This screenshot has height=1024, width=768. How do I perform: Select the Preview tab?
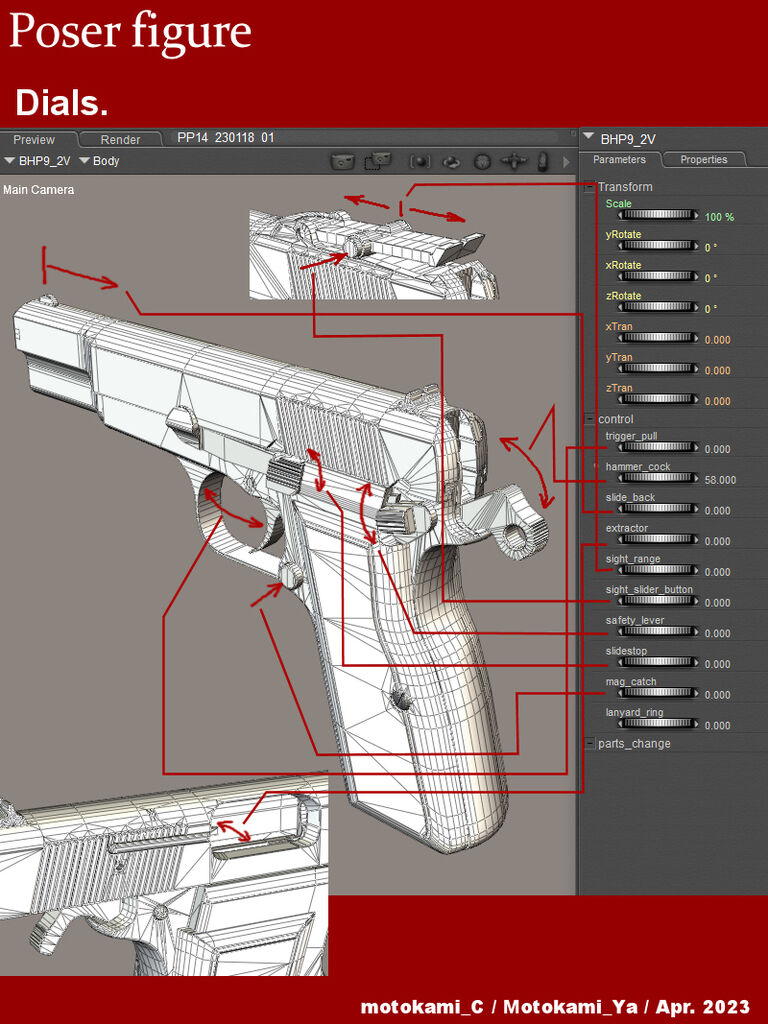coord(35,140)
